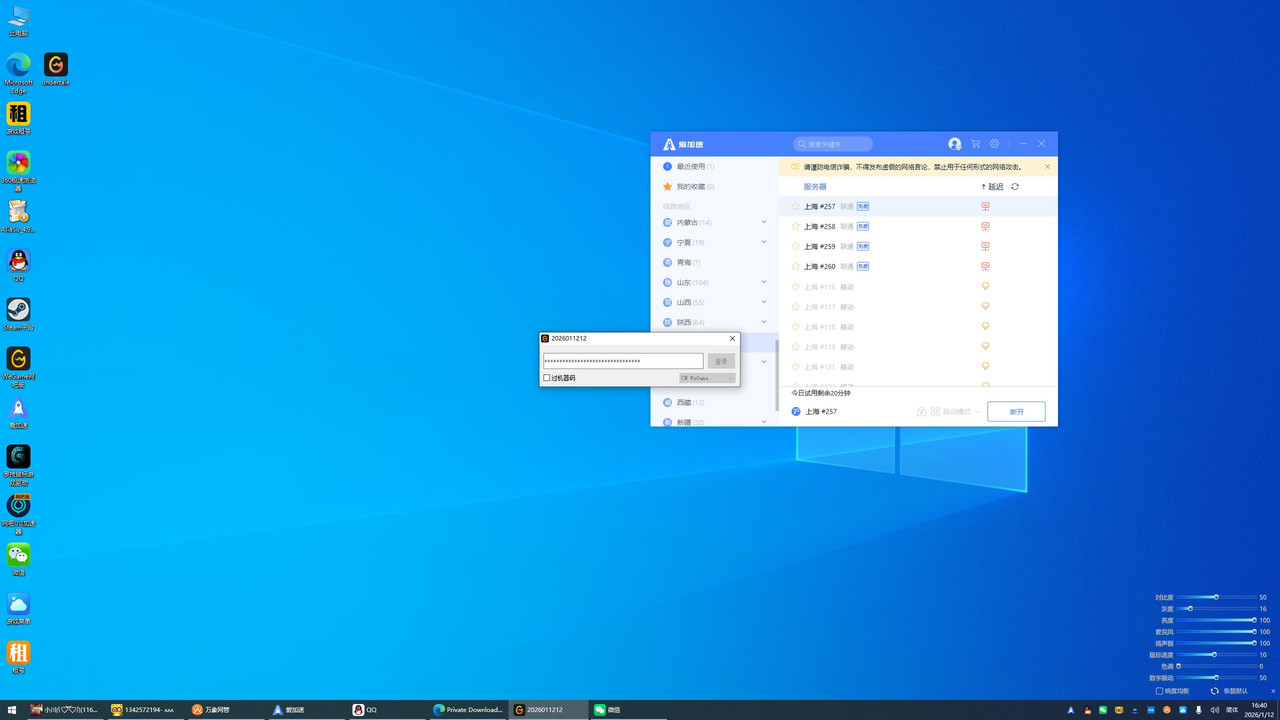Open the shopping cart icon
This screenshot has width=1280, height=720.
pos(975,144)
